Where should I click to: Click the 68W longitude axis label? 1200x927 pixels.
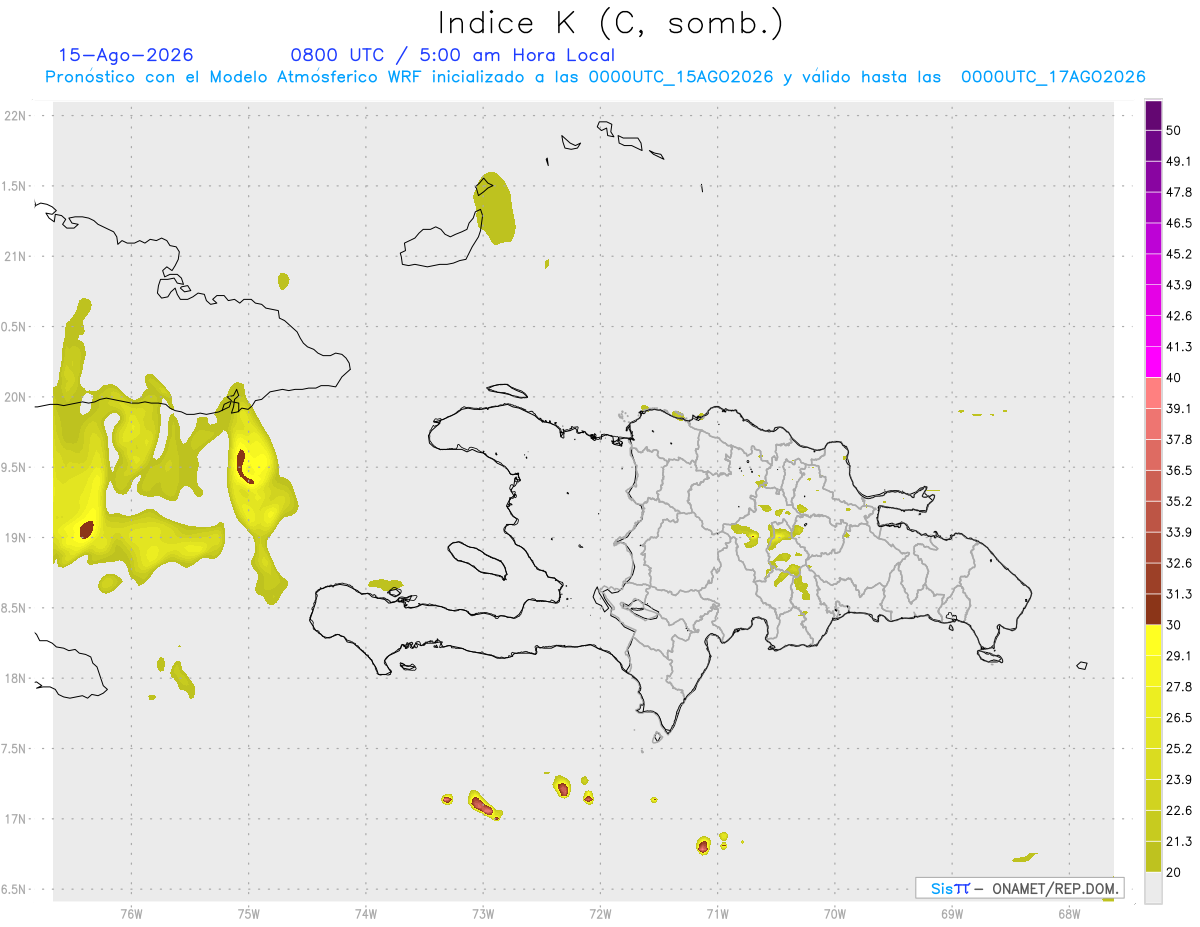1069,914
